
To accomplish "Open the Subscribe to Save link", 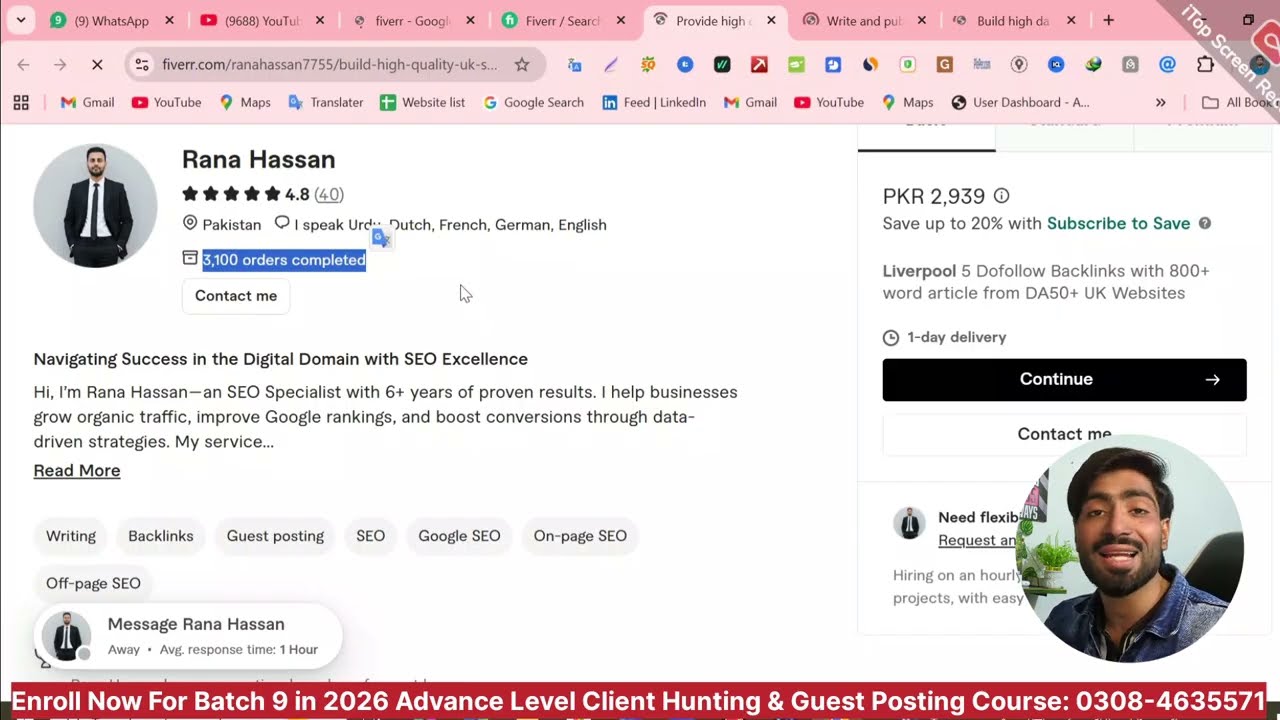I will pos(1118,223).
